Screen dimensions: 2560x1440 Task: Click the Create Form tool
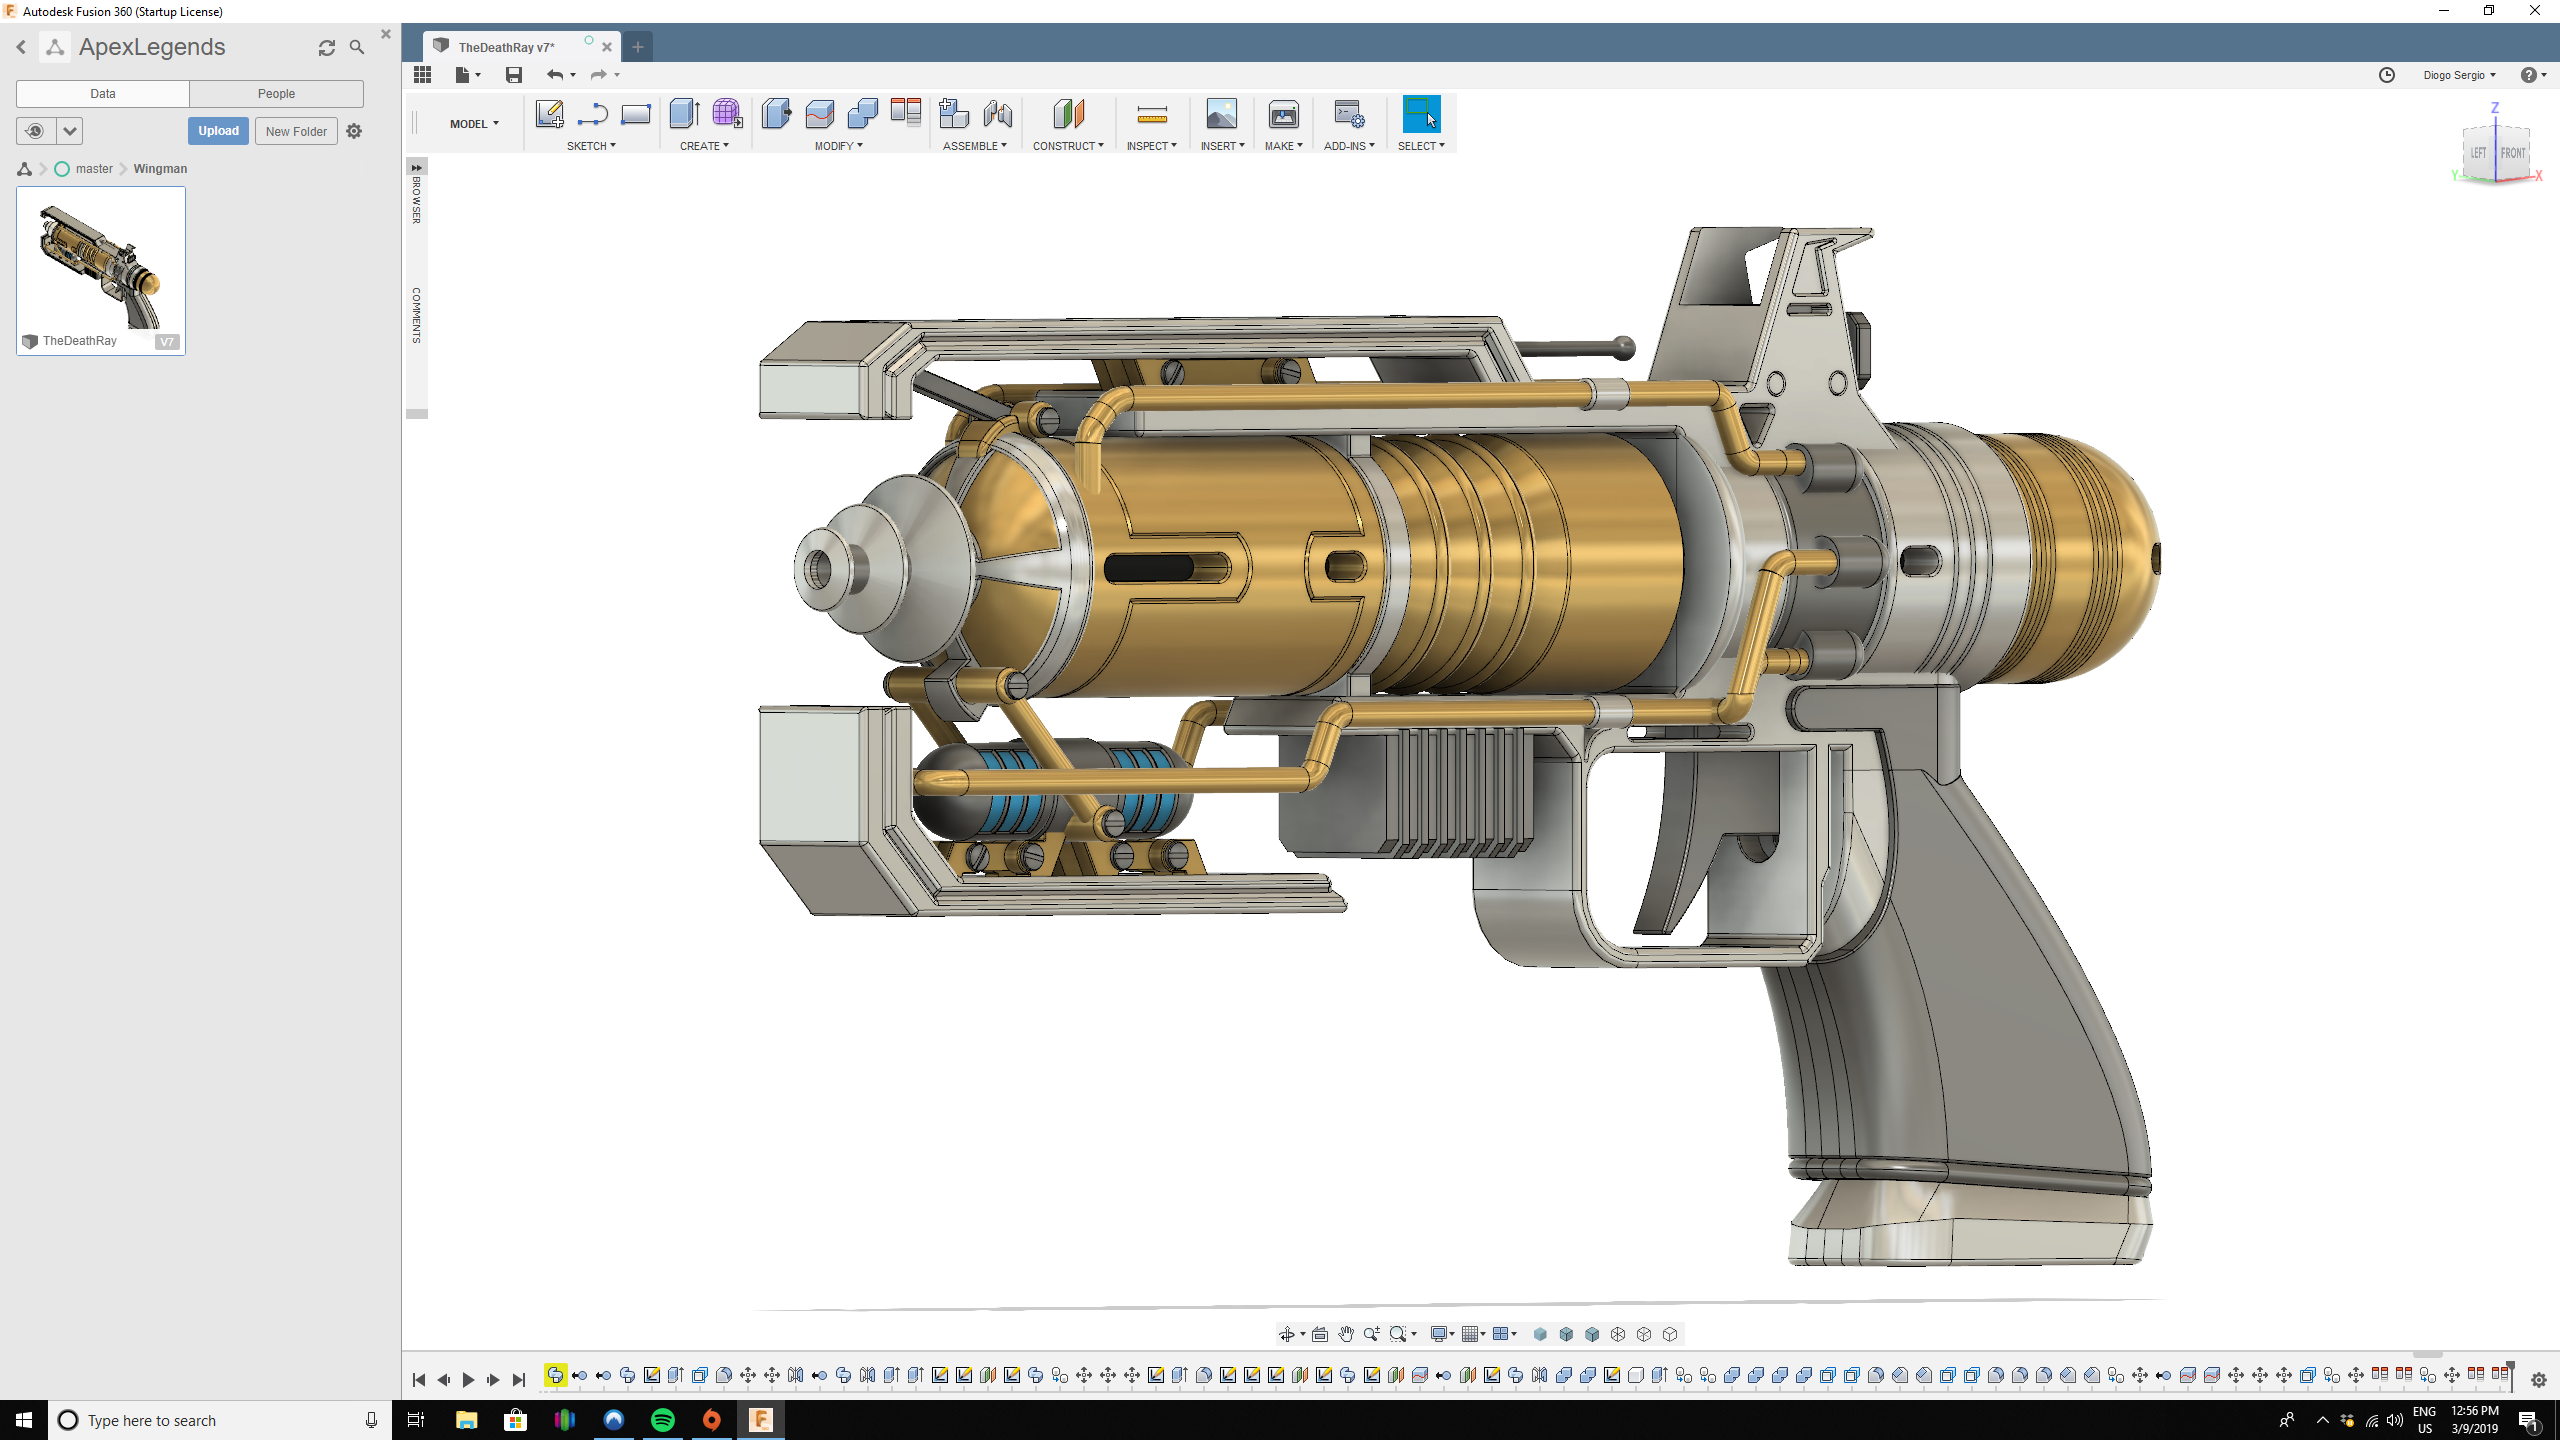coord(727,114)
